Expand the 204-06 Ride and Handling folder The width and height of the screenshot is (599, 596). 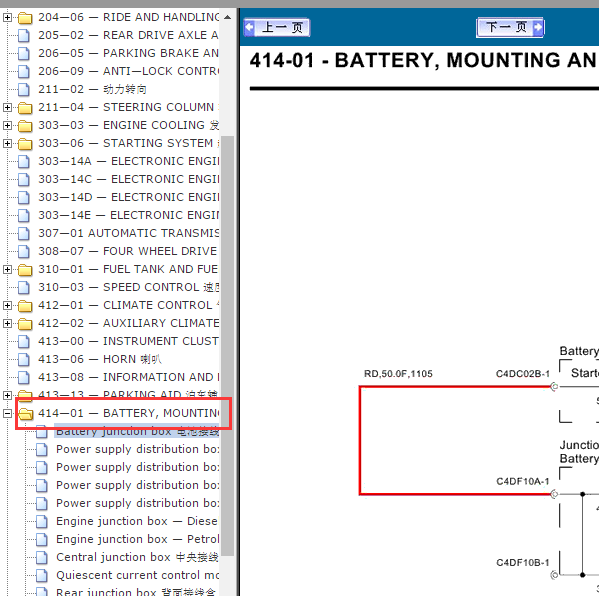tap(7, 18)
